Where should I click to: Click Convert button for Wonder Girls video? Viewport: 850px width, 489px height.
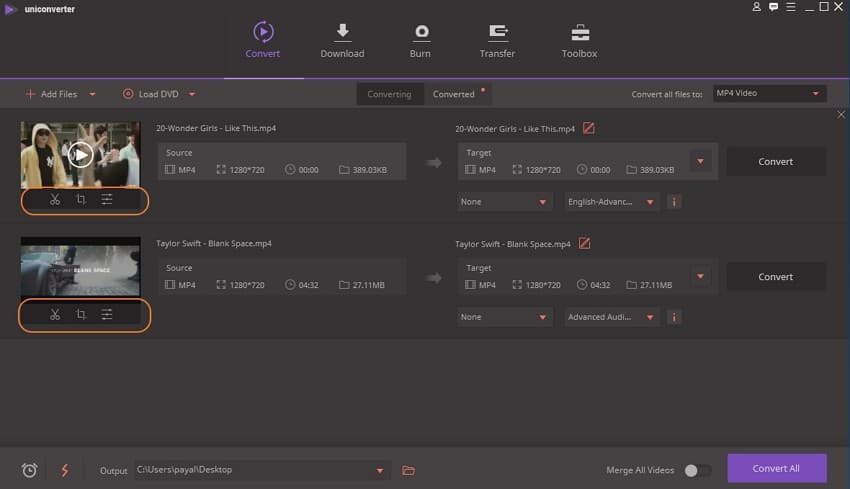pos(775,162)
